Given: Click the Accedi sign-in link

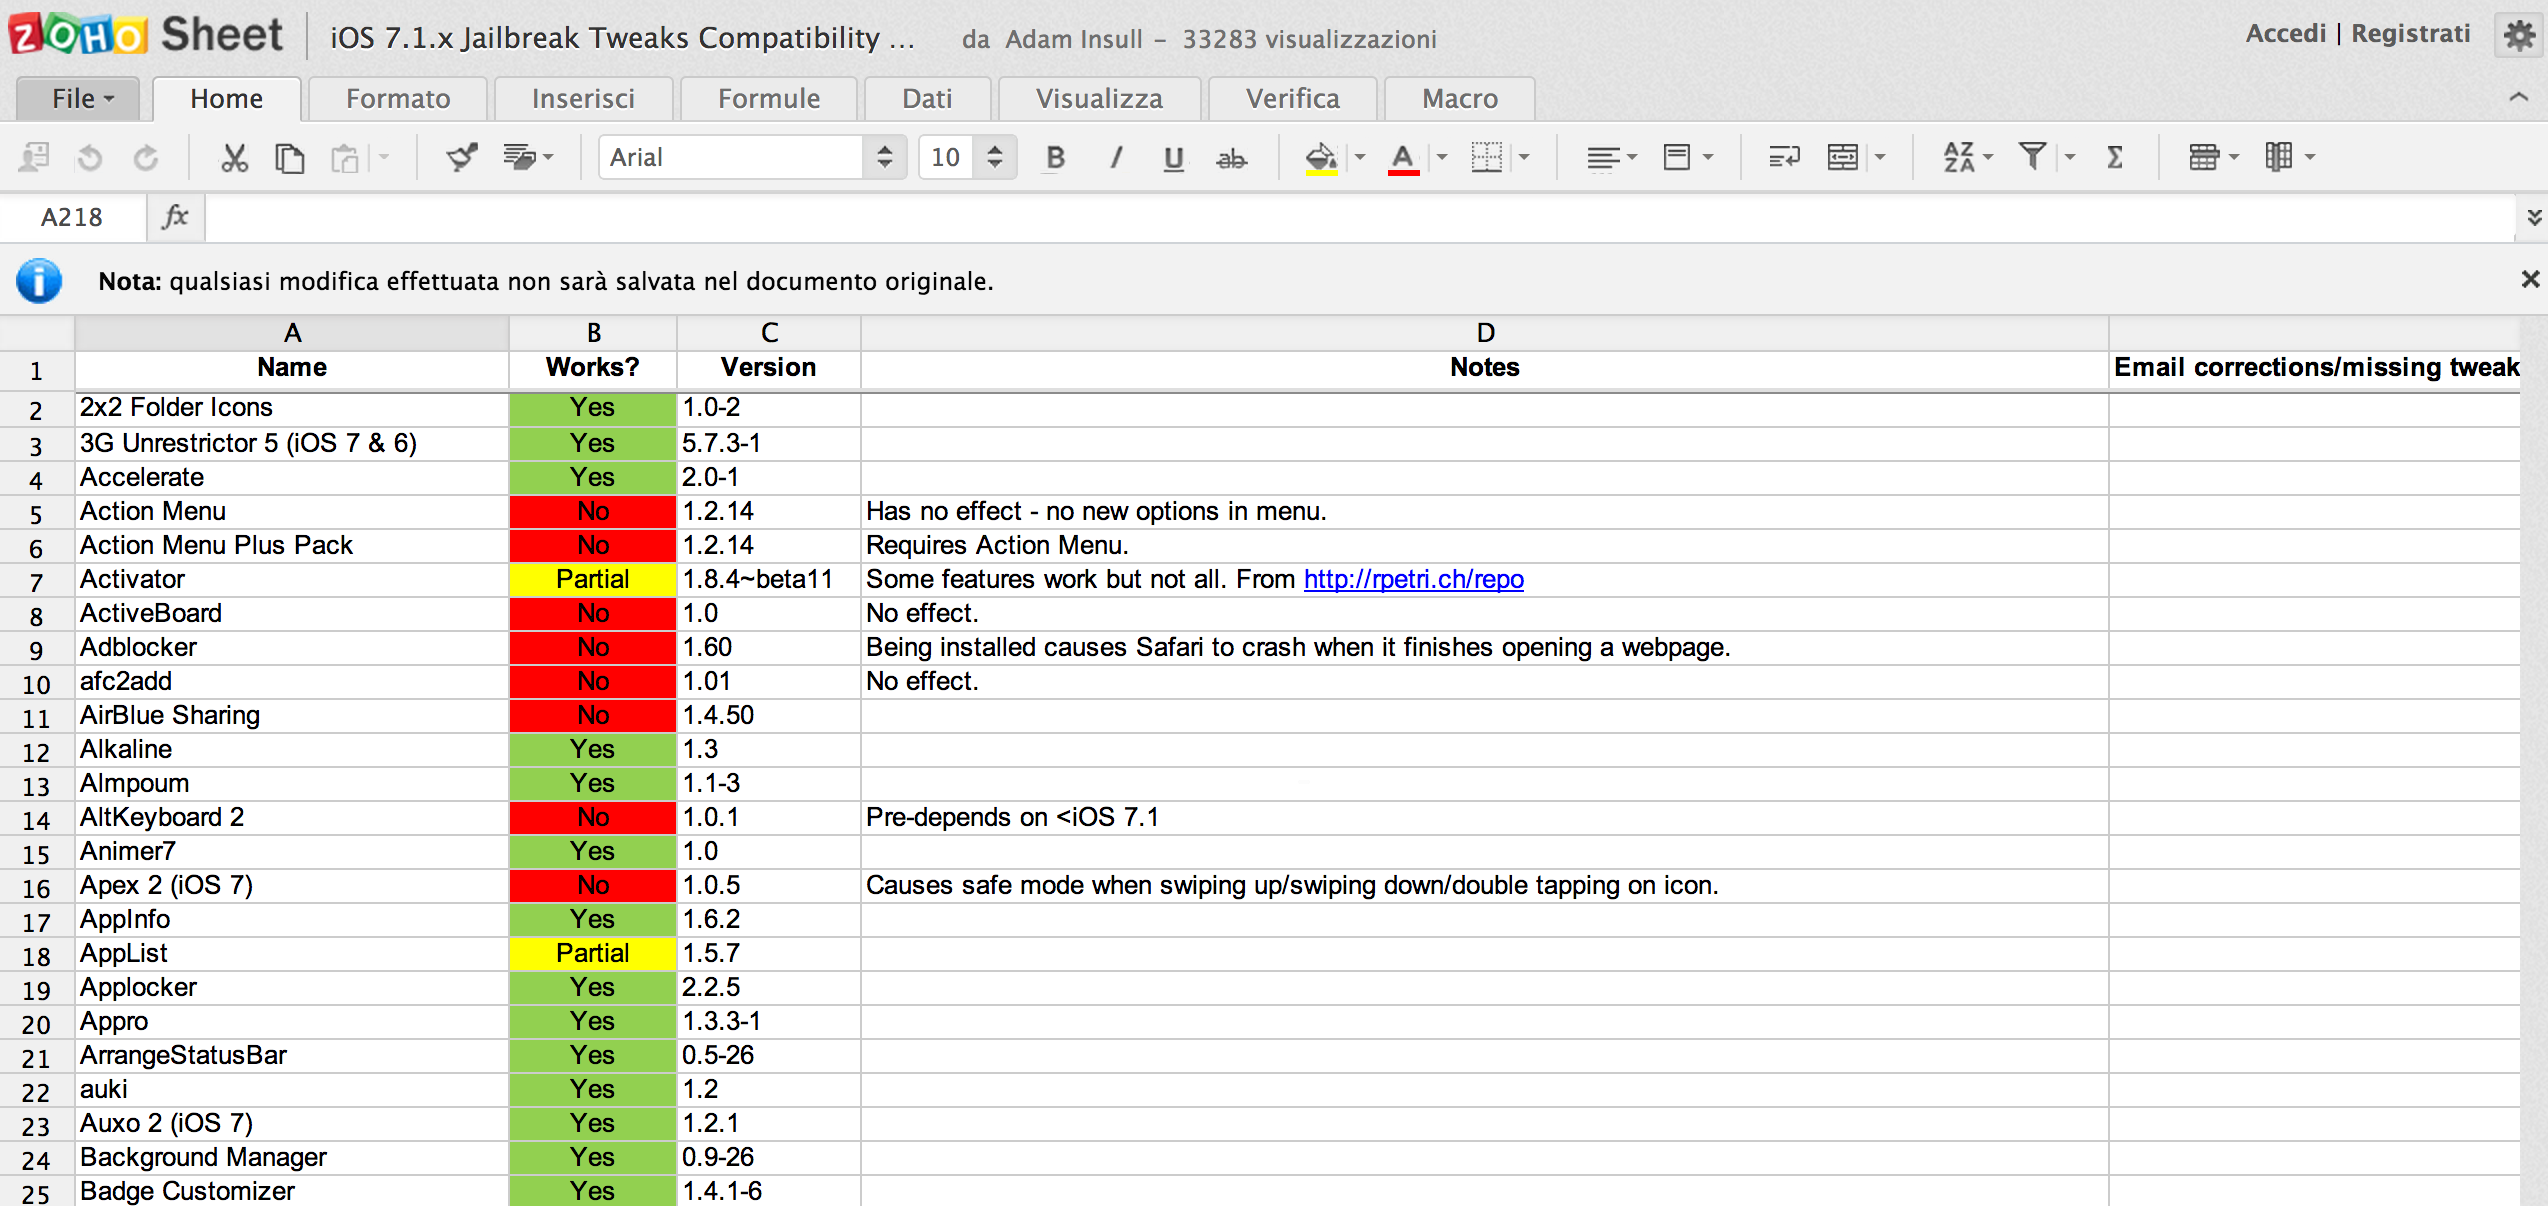Looking at the screenshot, I should pos(2285,34).
